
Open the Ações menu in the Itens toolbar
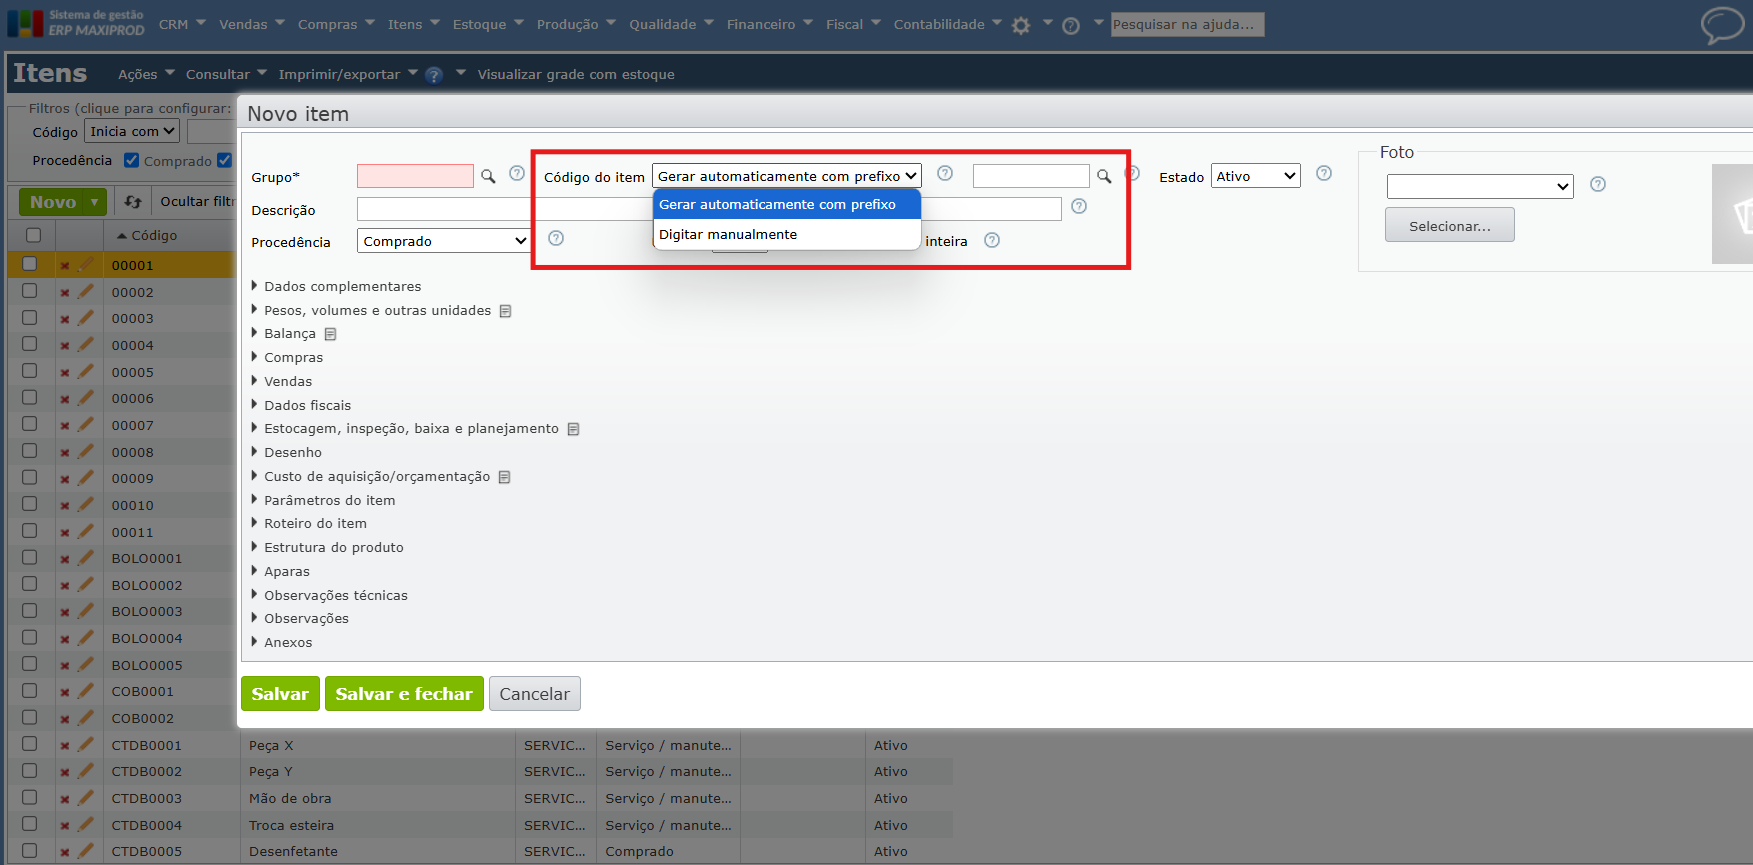(146, 74)
